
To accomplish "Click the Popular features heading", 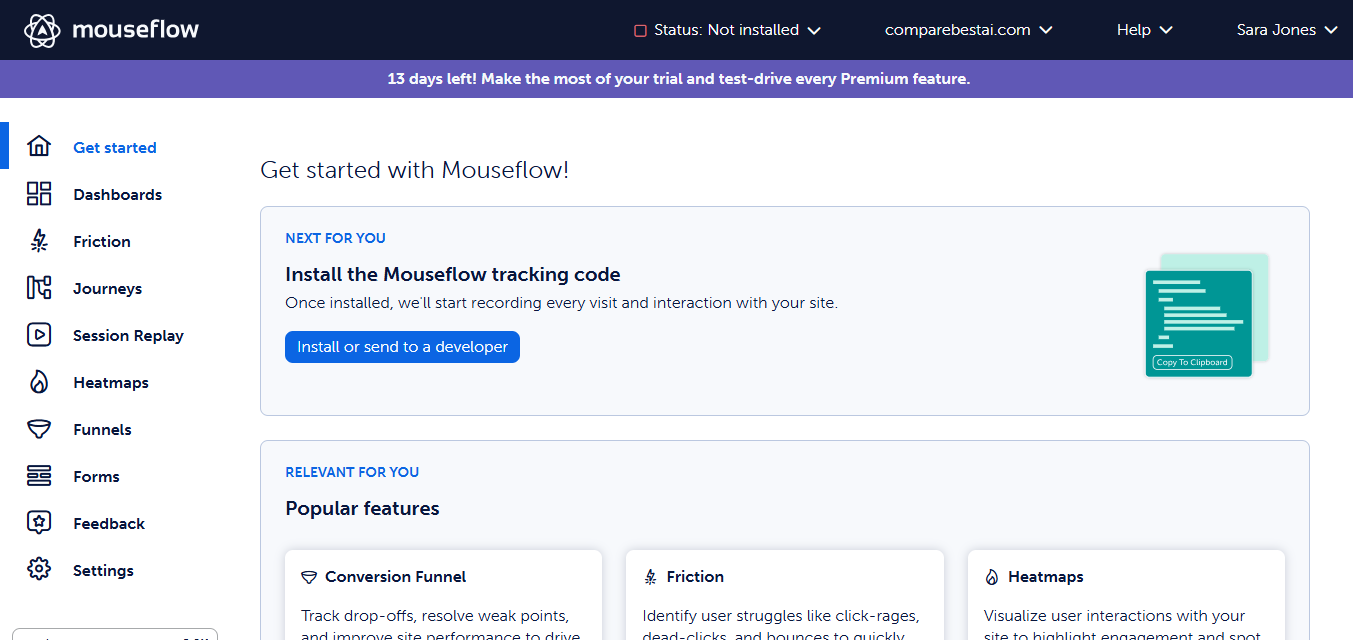I will click(362, 509).
